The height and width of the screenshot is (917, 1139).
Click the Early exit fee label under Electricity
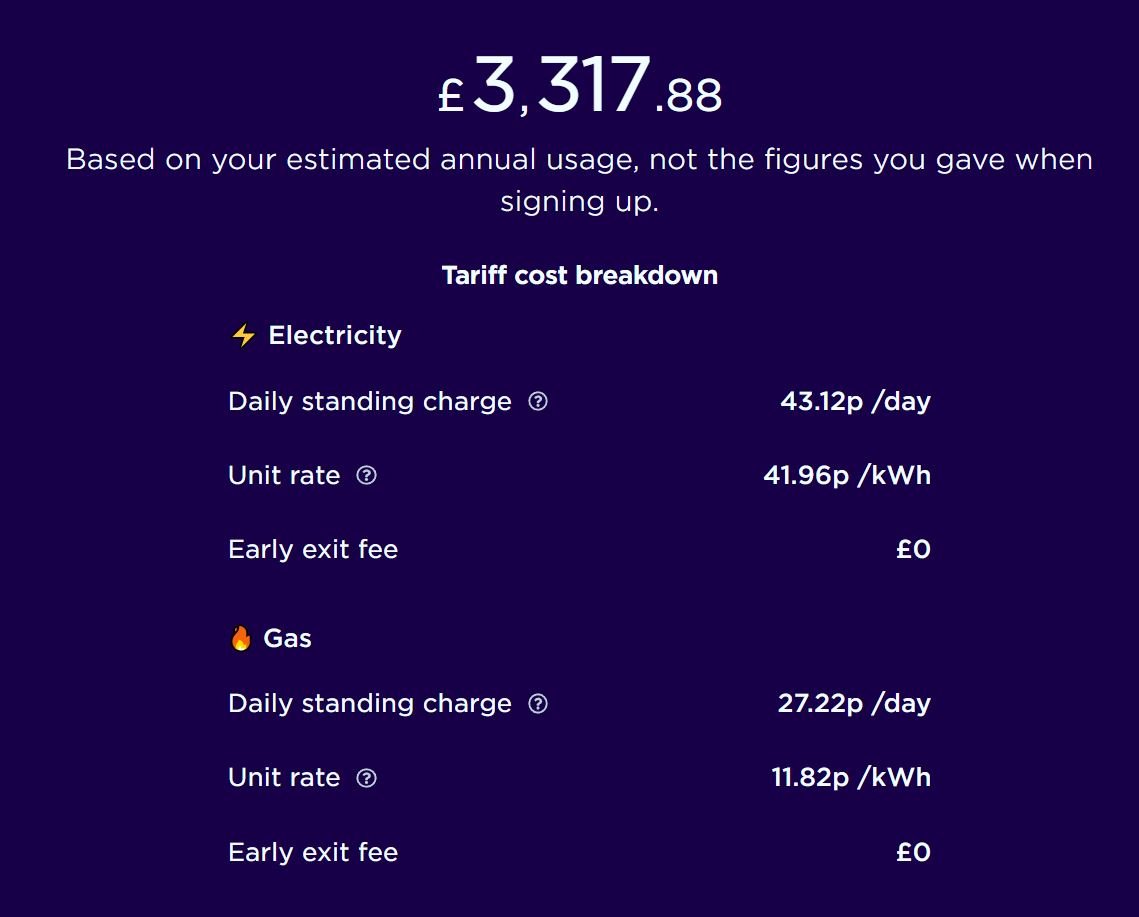coord(313,550)
